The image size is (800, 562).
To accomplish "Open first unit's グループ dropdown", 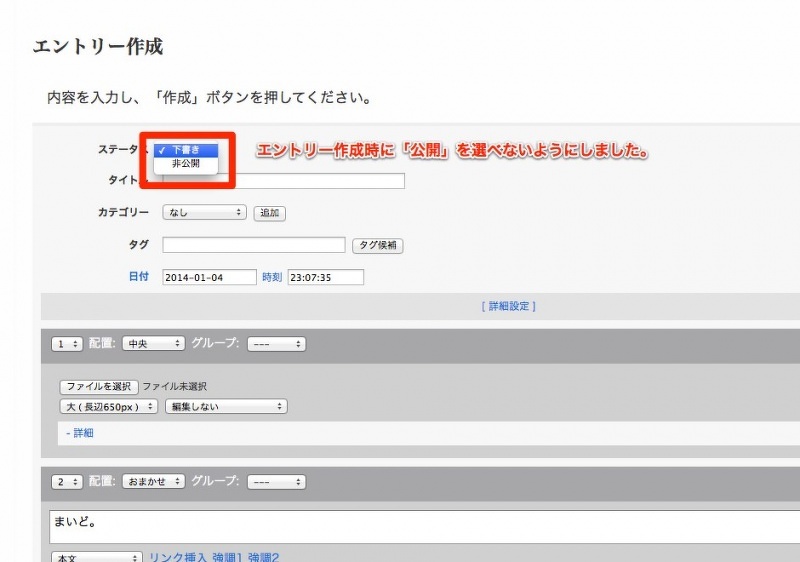I will [276, 344].
